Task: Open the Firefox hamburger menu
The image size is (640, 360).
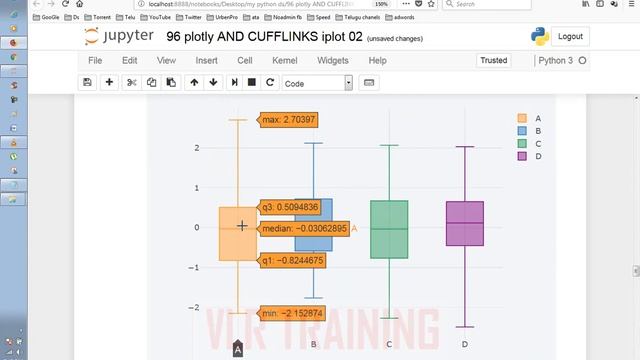Action: pos(631,4)
